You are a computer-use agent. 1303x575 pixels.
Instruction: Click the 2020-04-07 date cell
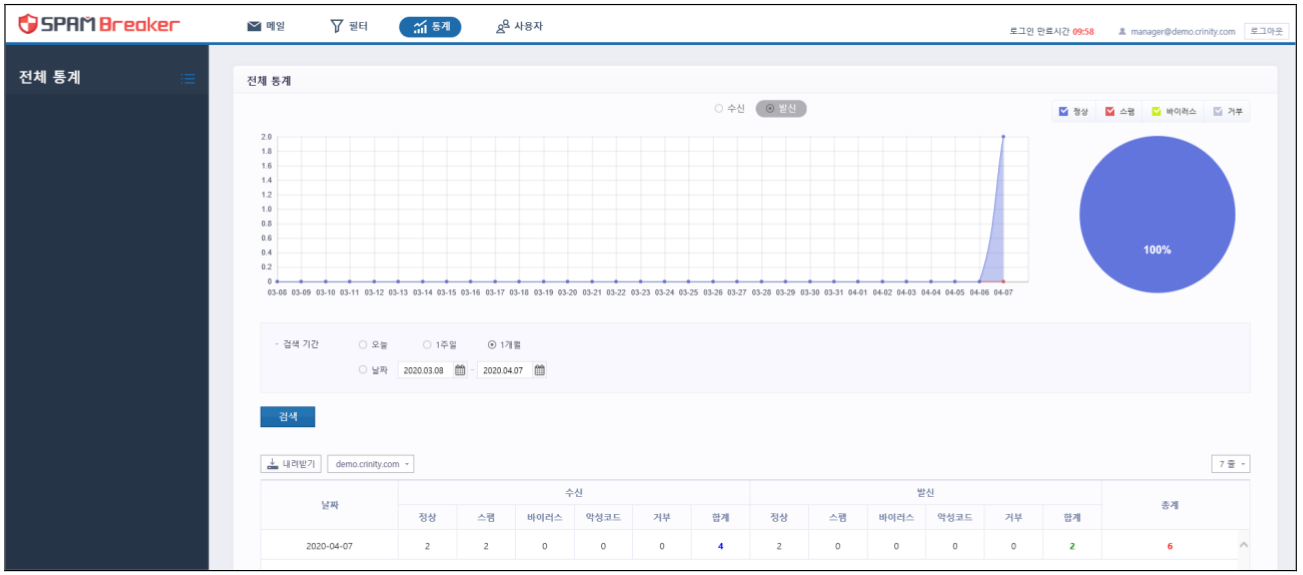coord(329,546)
